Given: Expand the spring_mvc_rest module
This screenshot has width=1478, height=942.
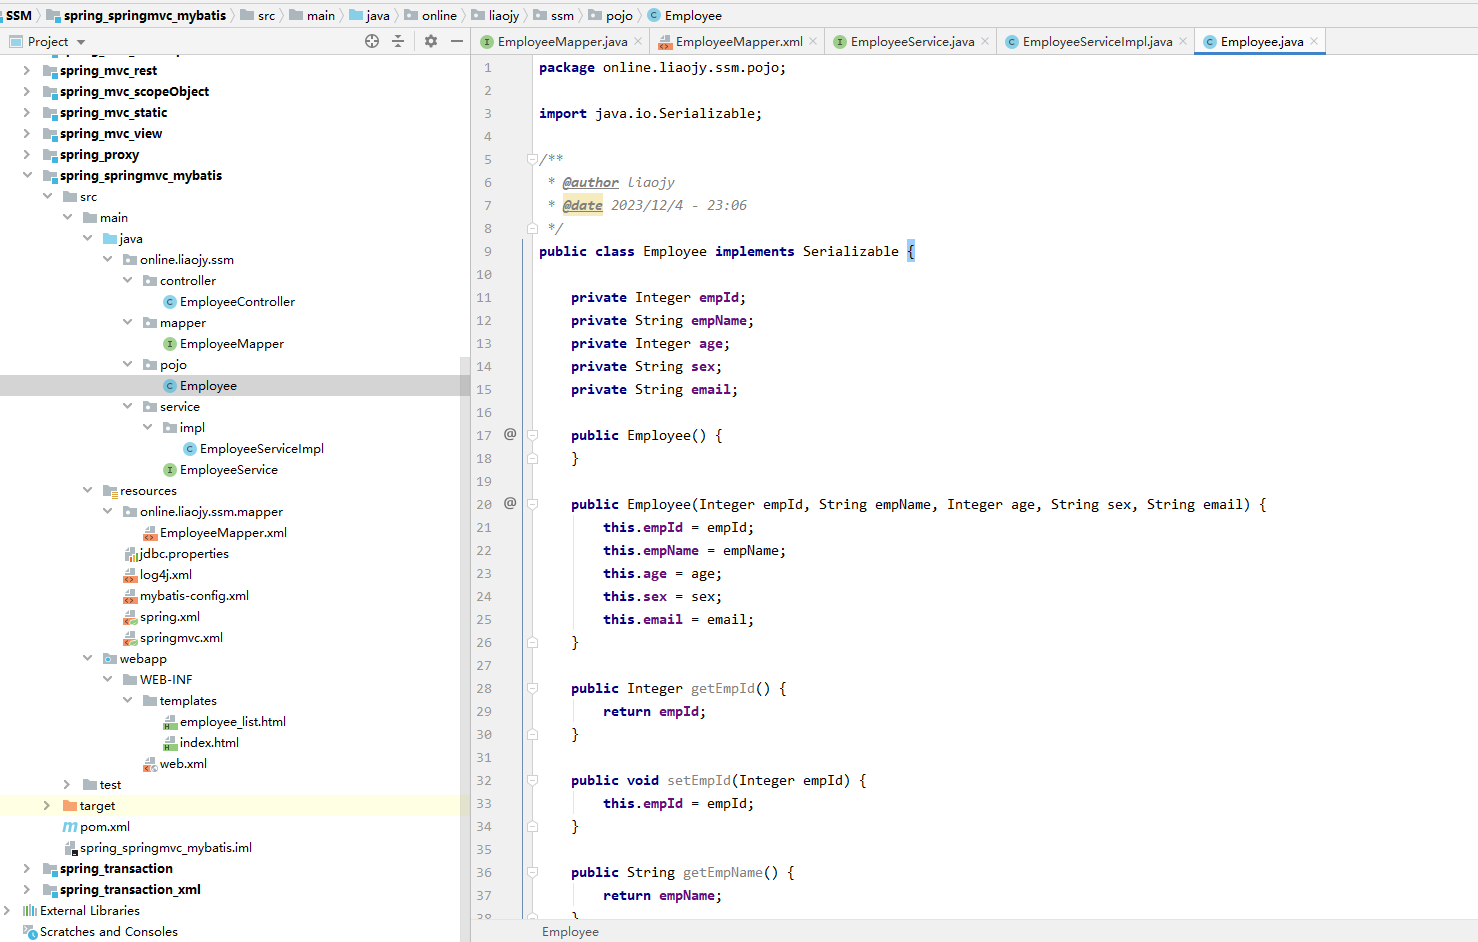Looking at the screenshot, I should [27, 70].
